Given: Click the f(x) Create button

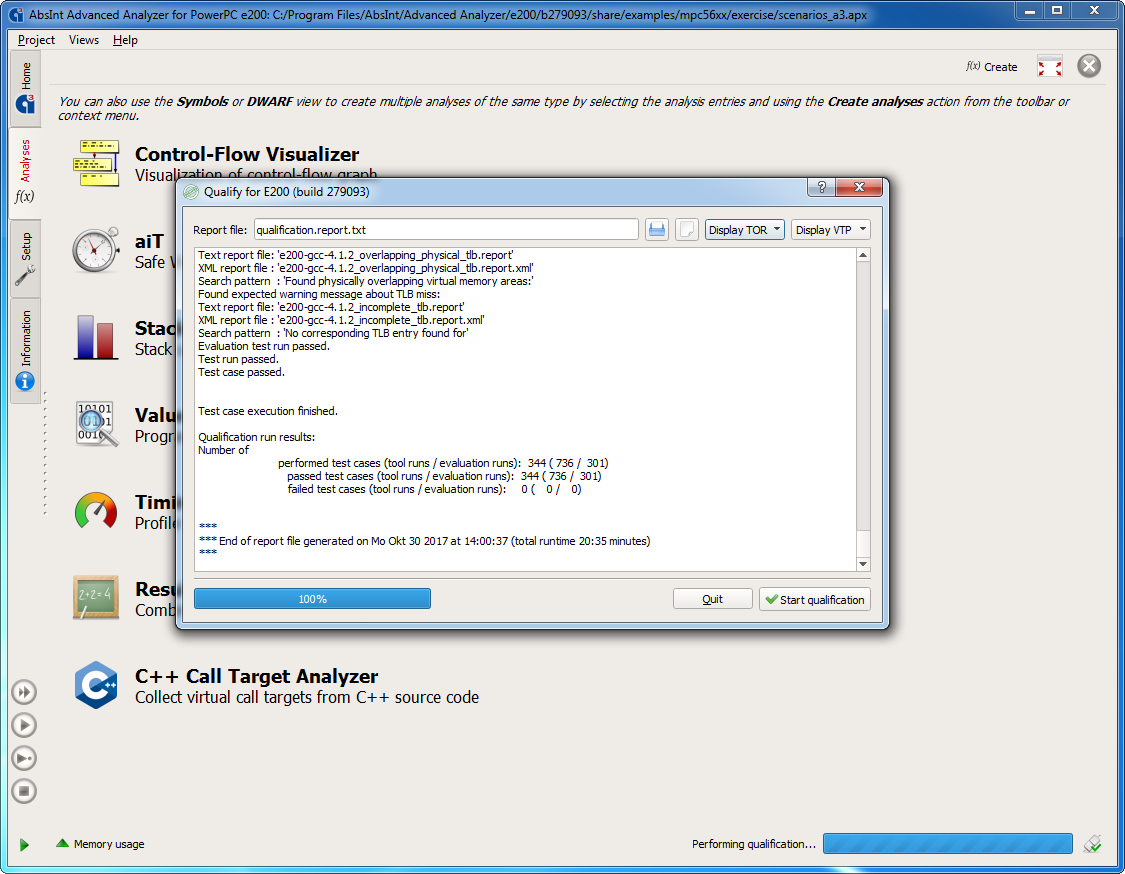Looking at the screenshot, I should 992,67.
